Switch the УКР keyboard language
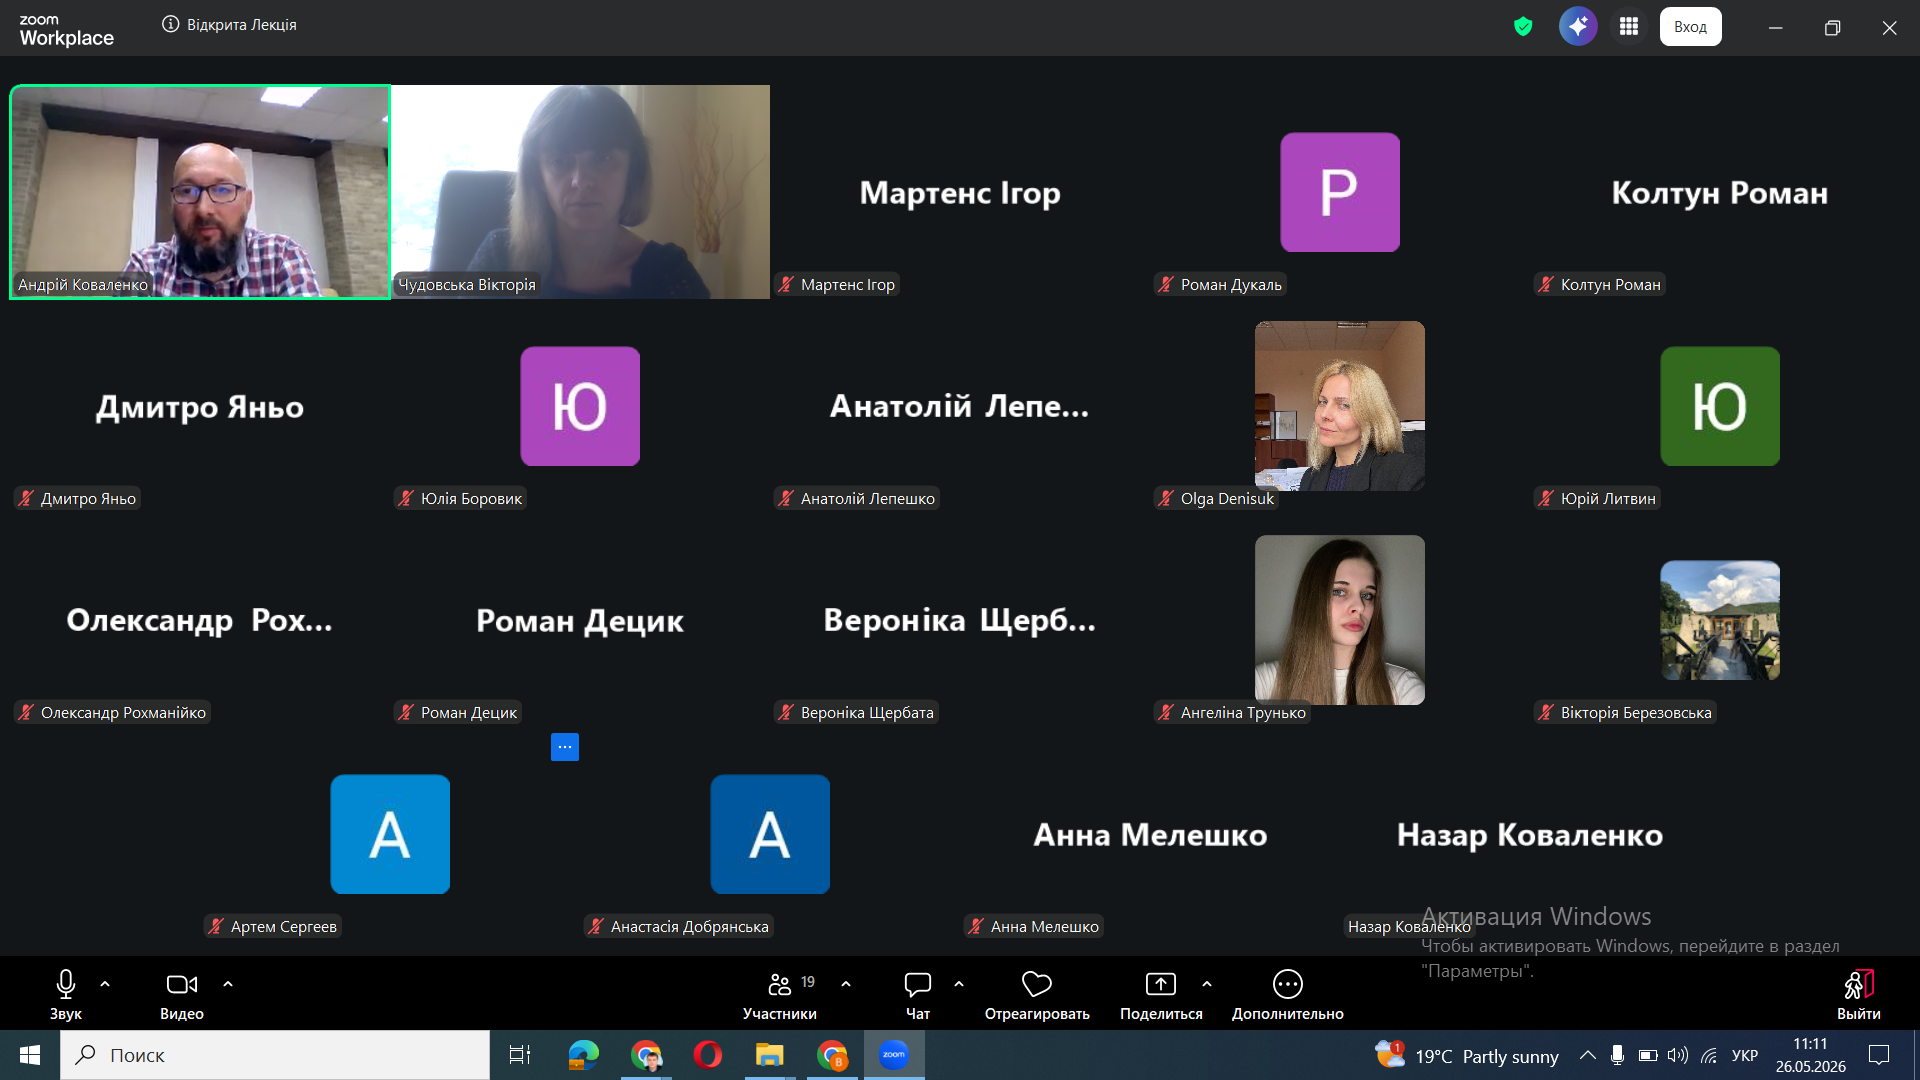The width and height of the screenshot is (1920, 1080). [x=1745, y=1055]
